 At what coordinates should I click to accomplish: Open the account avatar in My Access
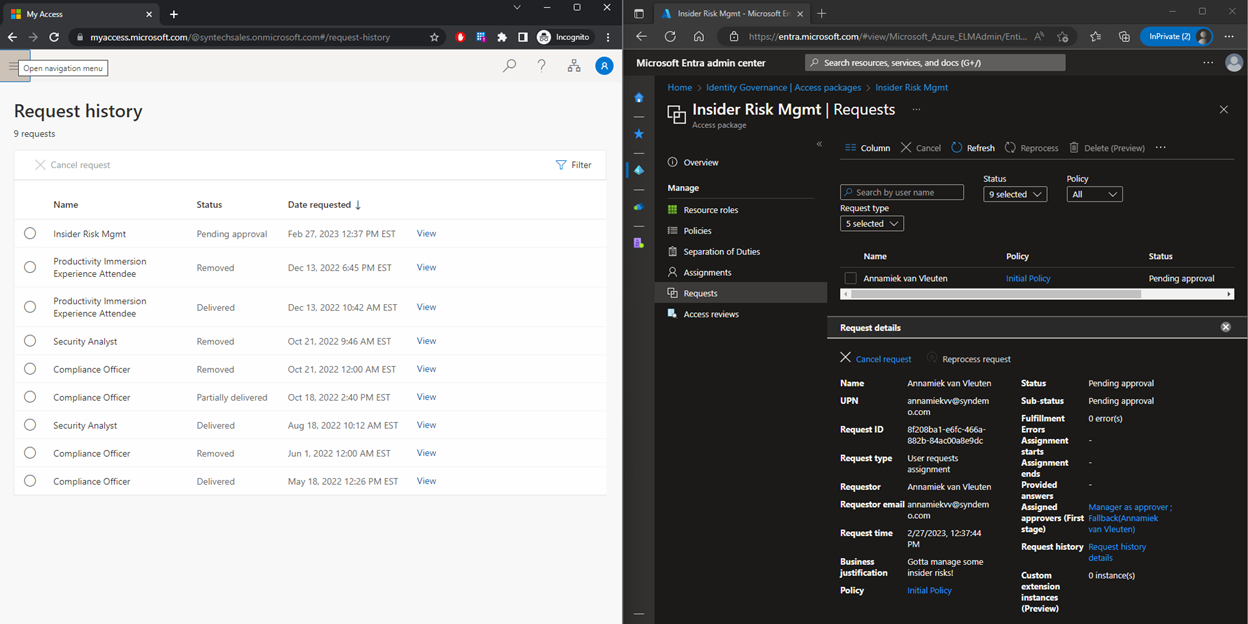tap(604, 66)
